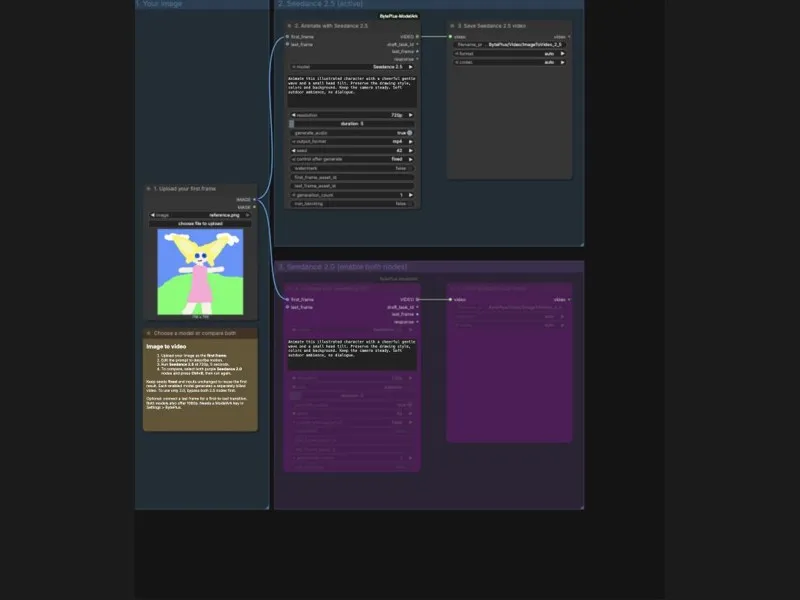Click node title '2. Animate with Seedance 2.5'

pos(331,26)
